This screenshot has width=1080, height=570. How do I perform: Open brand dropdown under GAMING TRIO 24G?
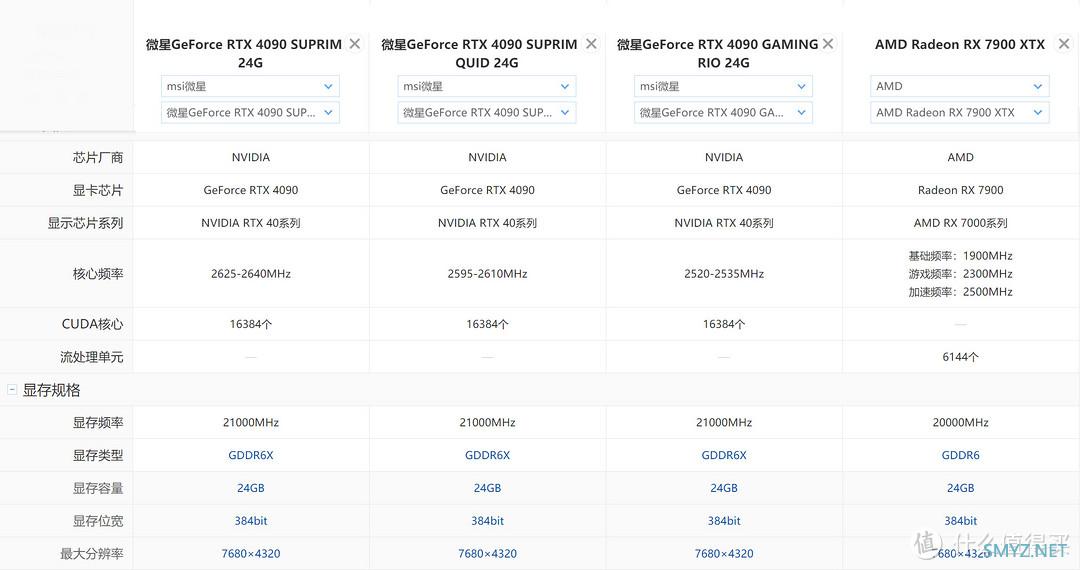pyautogui.click(x=723, y=86)
